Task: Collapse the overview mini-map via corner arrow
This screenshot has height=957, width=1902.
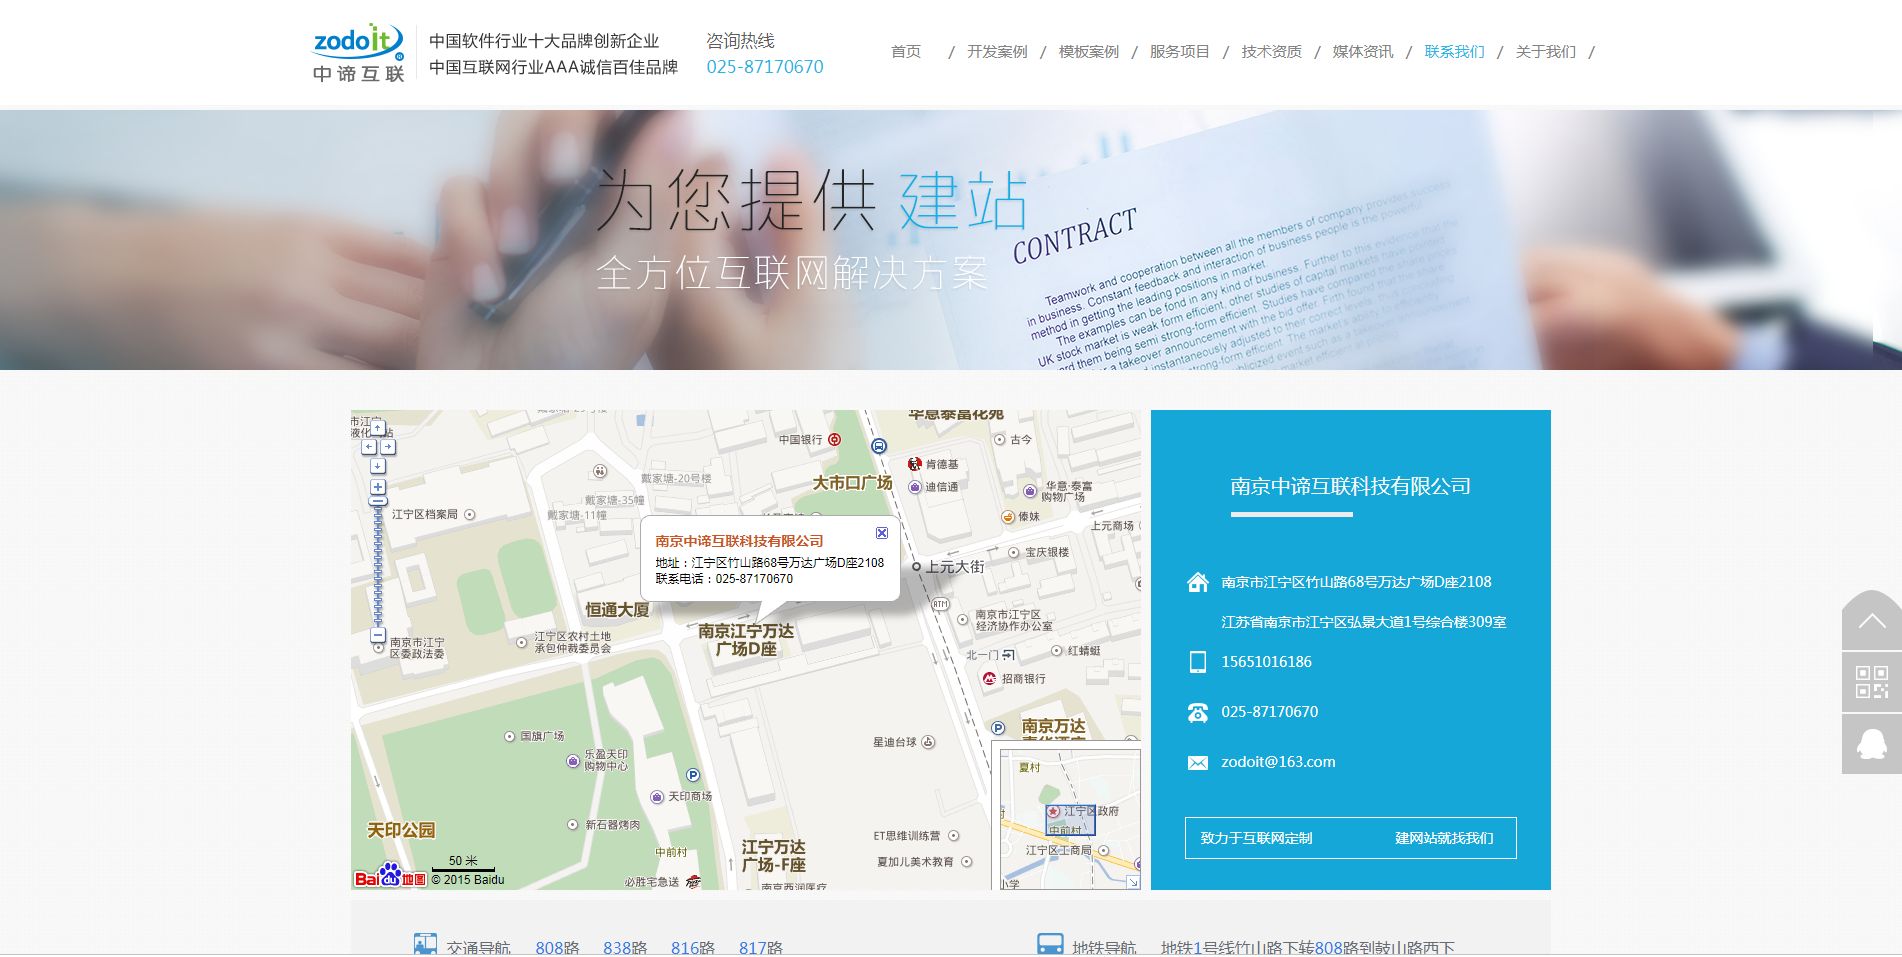Action: click(1132, 882)
